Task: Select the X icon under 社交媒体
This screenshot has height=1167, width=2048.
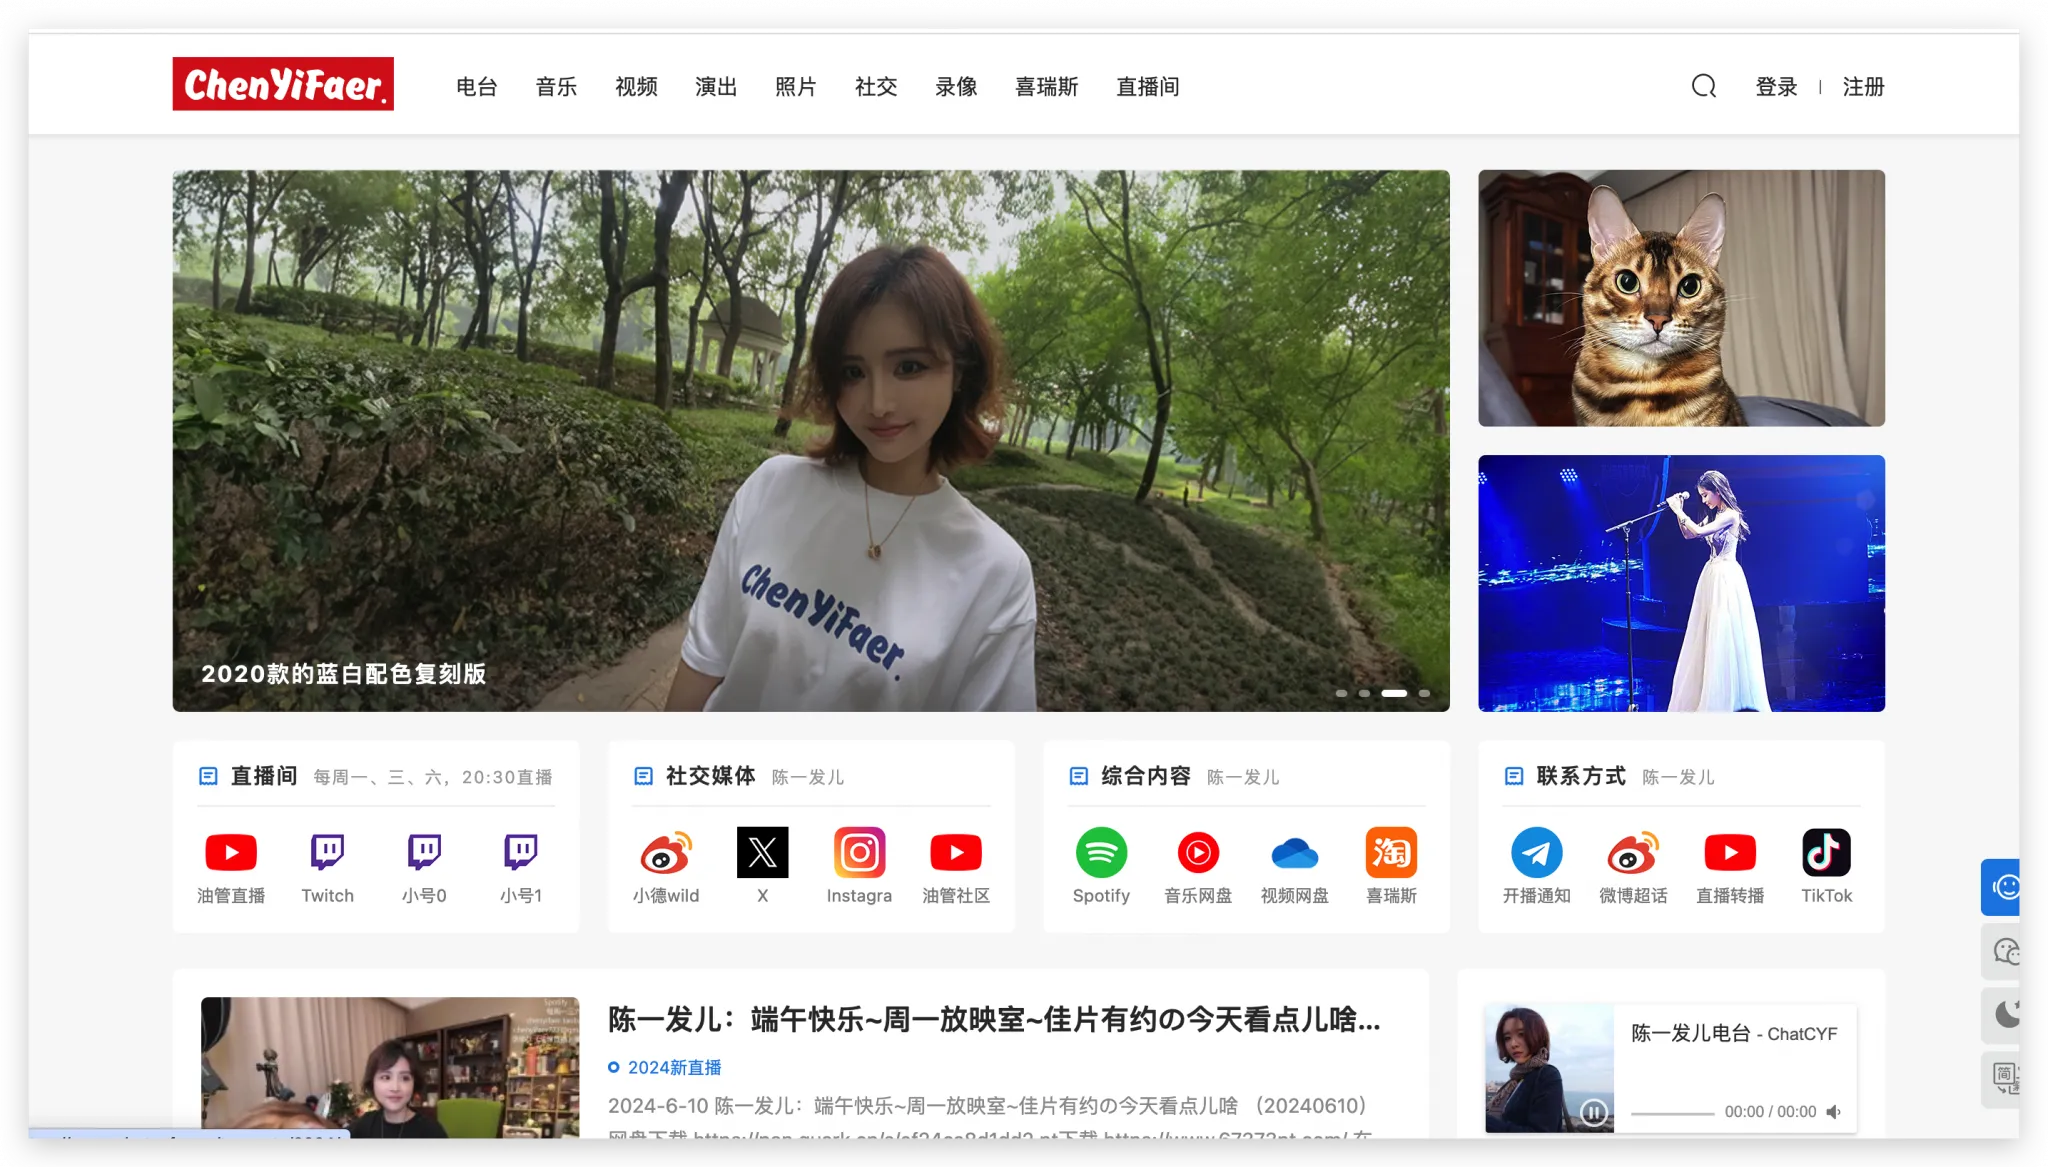Action: (762, 852)
